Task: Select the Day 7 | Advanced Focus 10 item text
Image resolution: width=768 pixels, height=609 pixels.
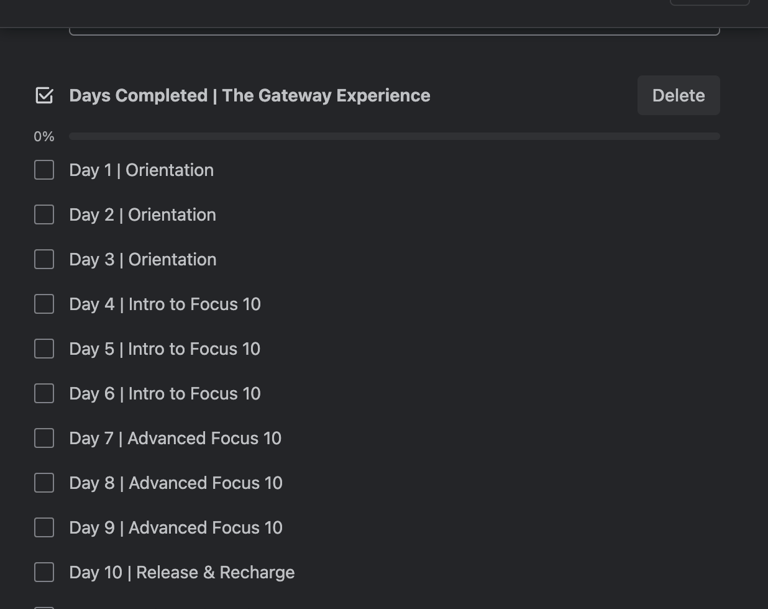Action: coord(175,438)
